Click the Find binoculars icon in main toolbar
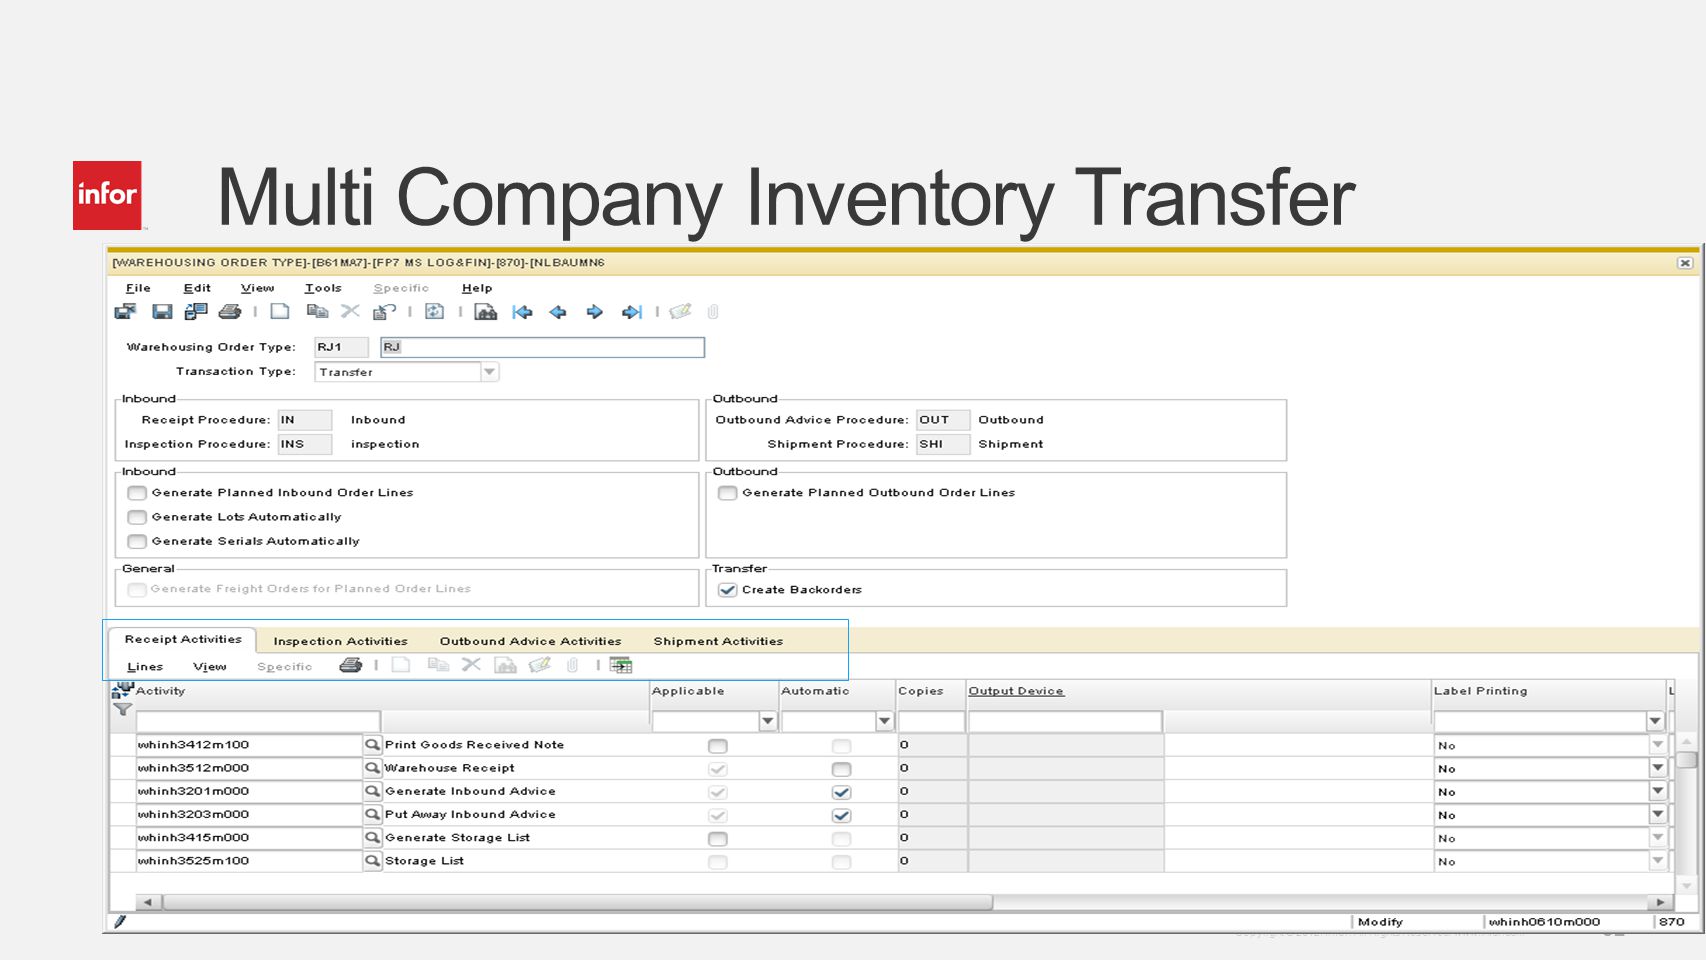The image size is (1706, 960). click(x=486, y=312)
